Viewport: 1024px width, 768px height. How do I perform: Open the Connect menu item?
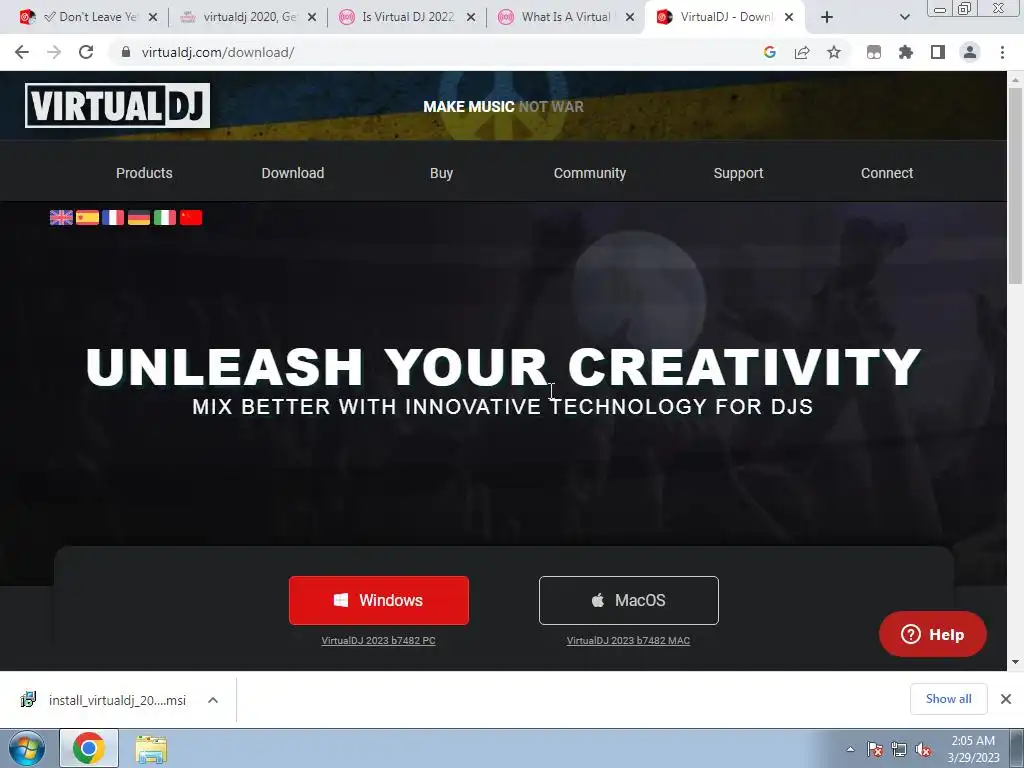887,173
